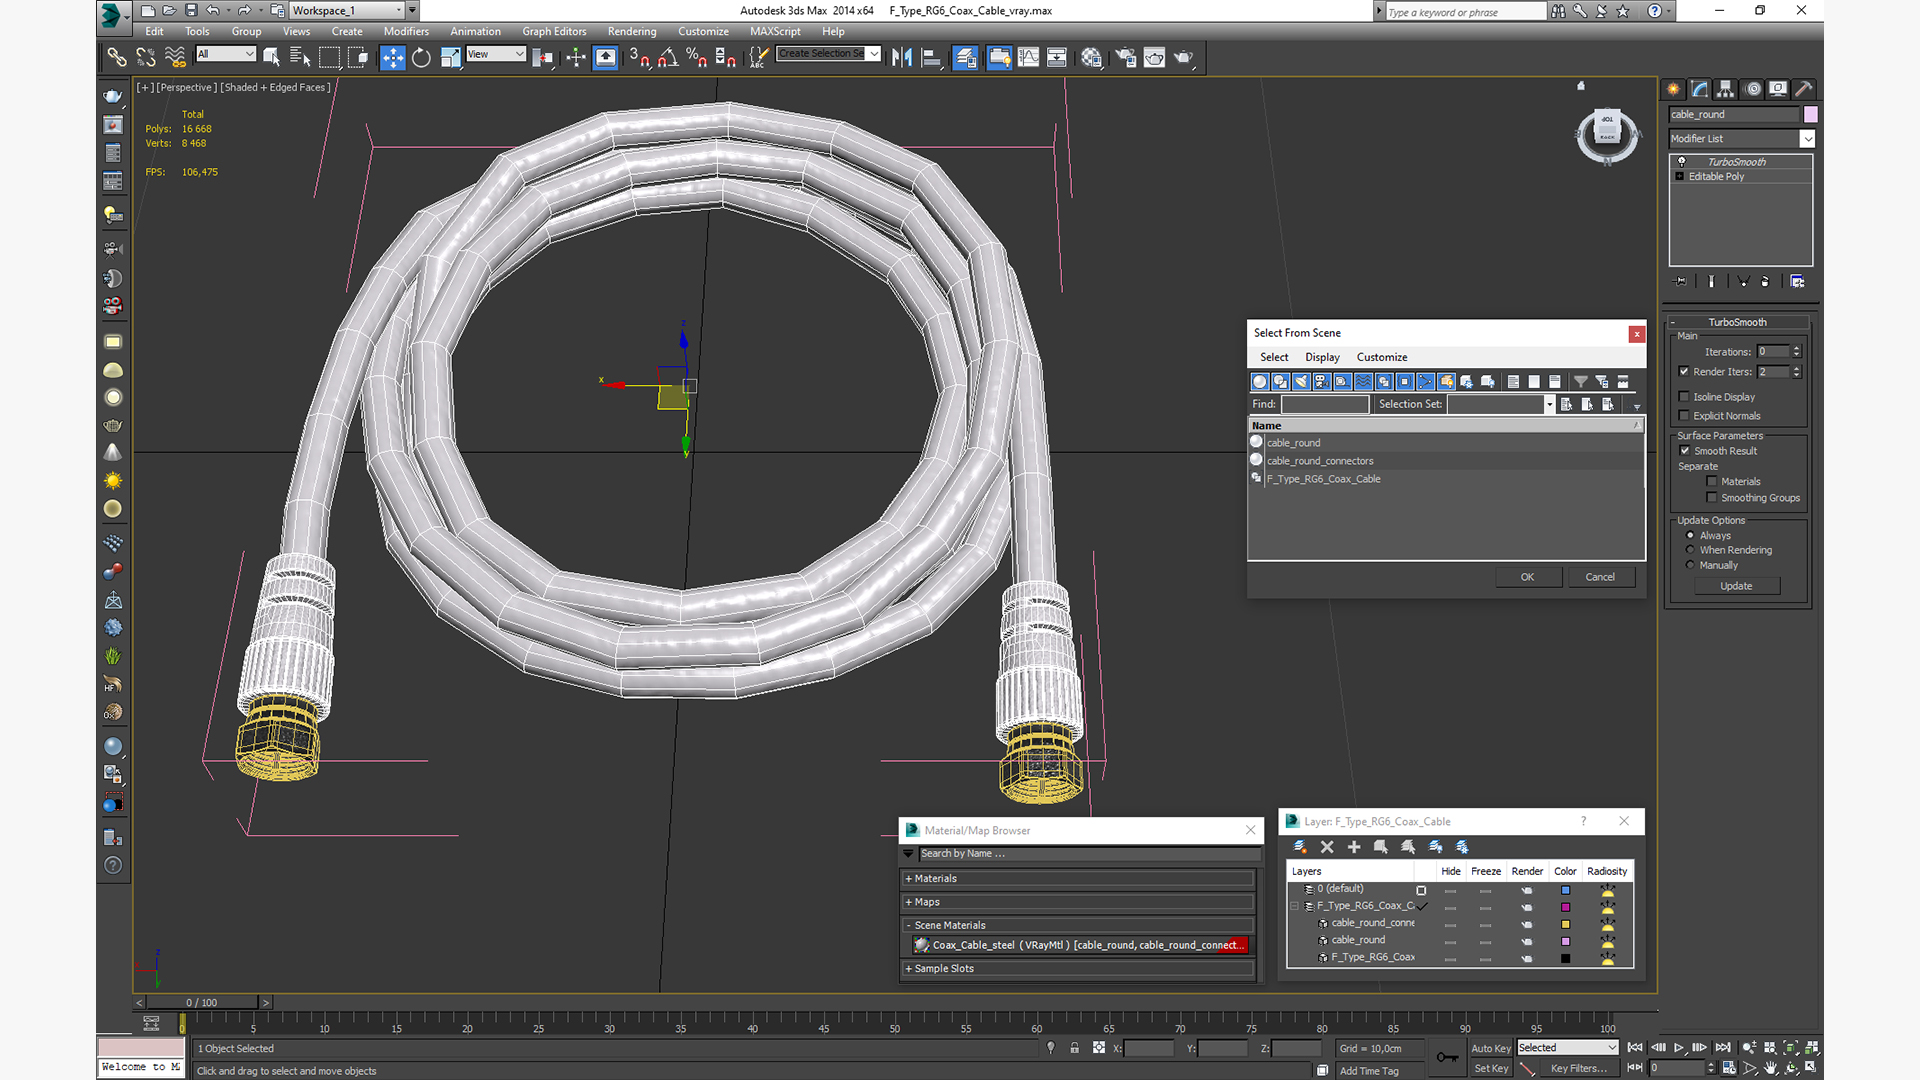Click Cancel in Select From Scene dialog
1920x1080 pixels.
(x=1600, y=577)
